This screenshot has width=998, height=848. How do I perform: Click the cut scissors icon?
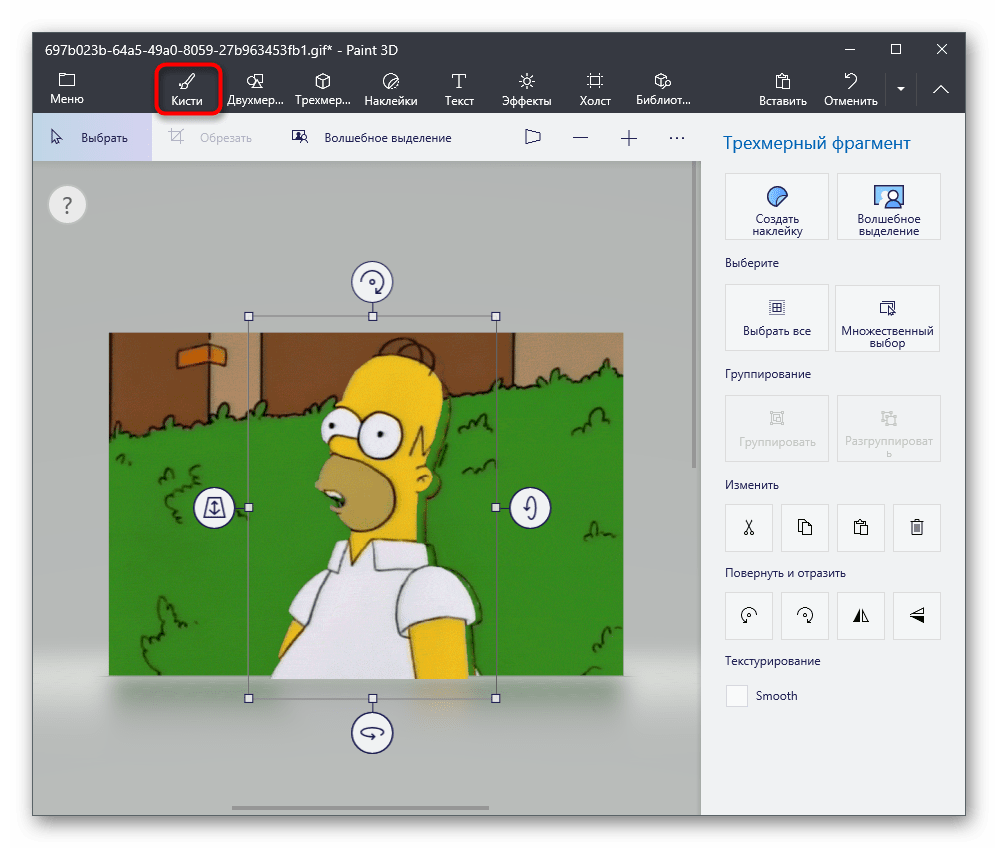(x=748, y=528)
